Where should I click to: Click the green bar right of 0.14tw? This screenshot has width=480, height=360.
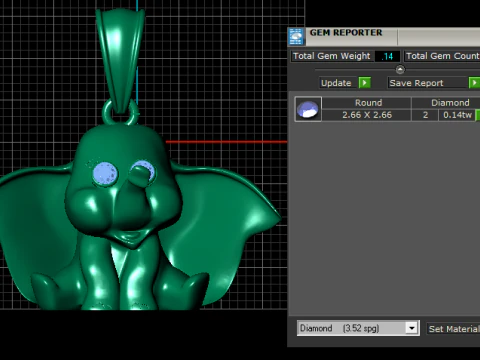[478, 115]
